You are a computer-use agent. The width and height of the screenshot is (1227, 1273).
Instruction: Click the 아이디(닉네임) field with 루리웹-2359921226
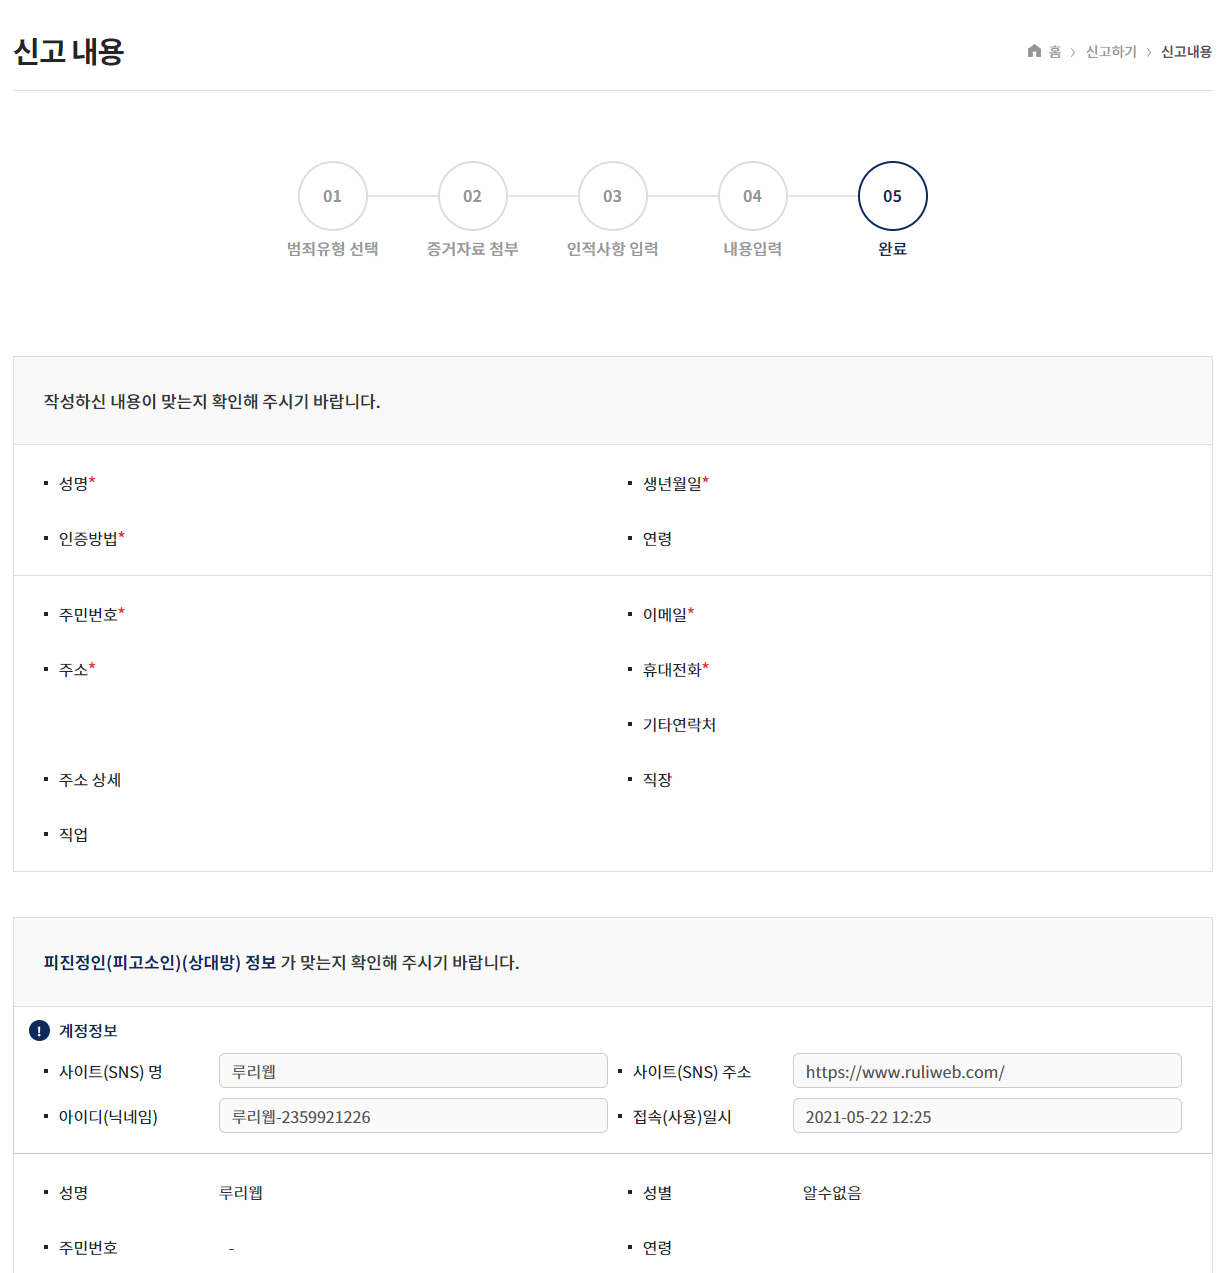tap(413, 1115)
